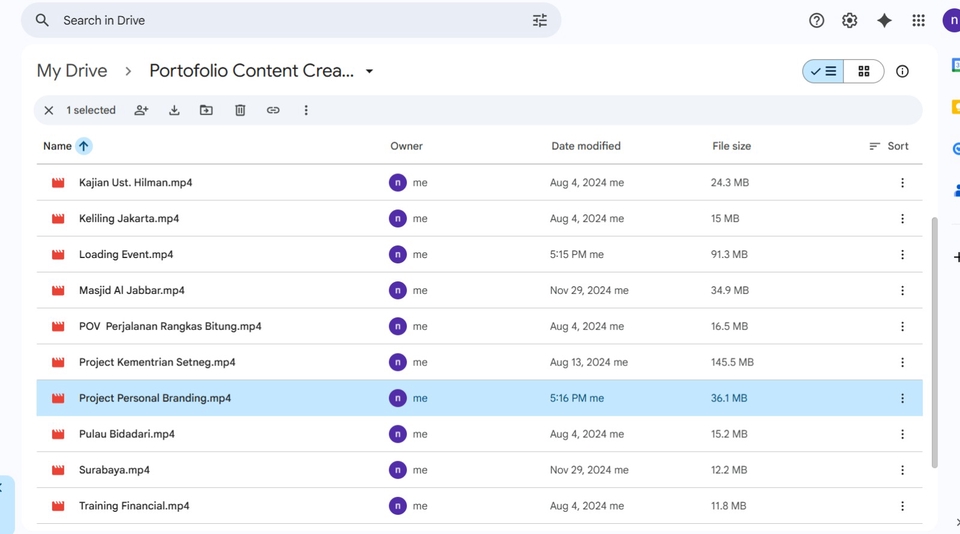The image size is (960, 534).
Task: Open the Google apps grid
Action: pos(918,20)
